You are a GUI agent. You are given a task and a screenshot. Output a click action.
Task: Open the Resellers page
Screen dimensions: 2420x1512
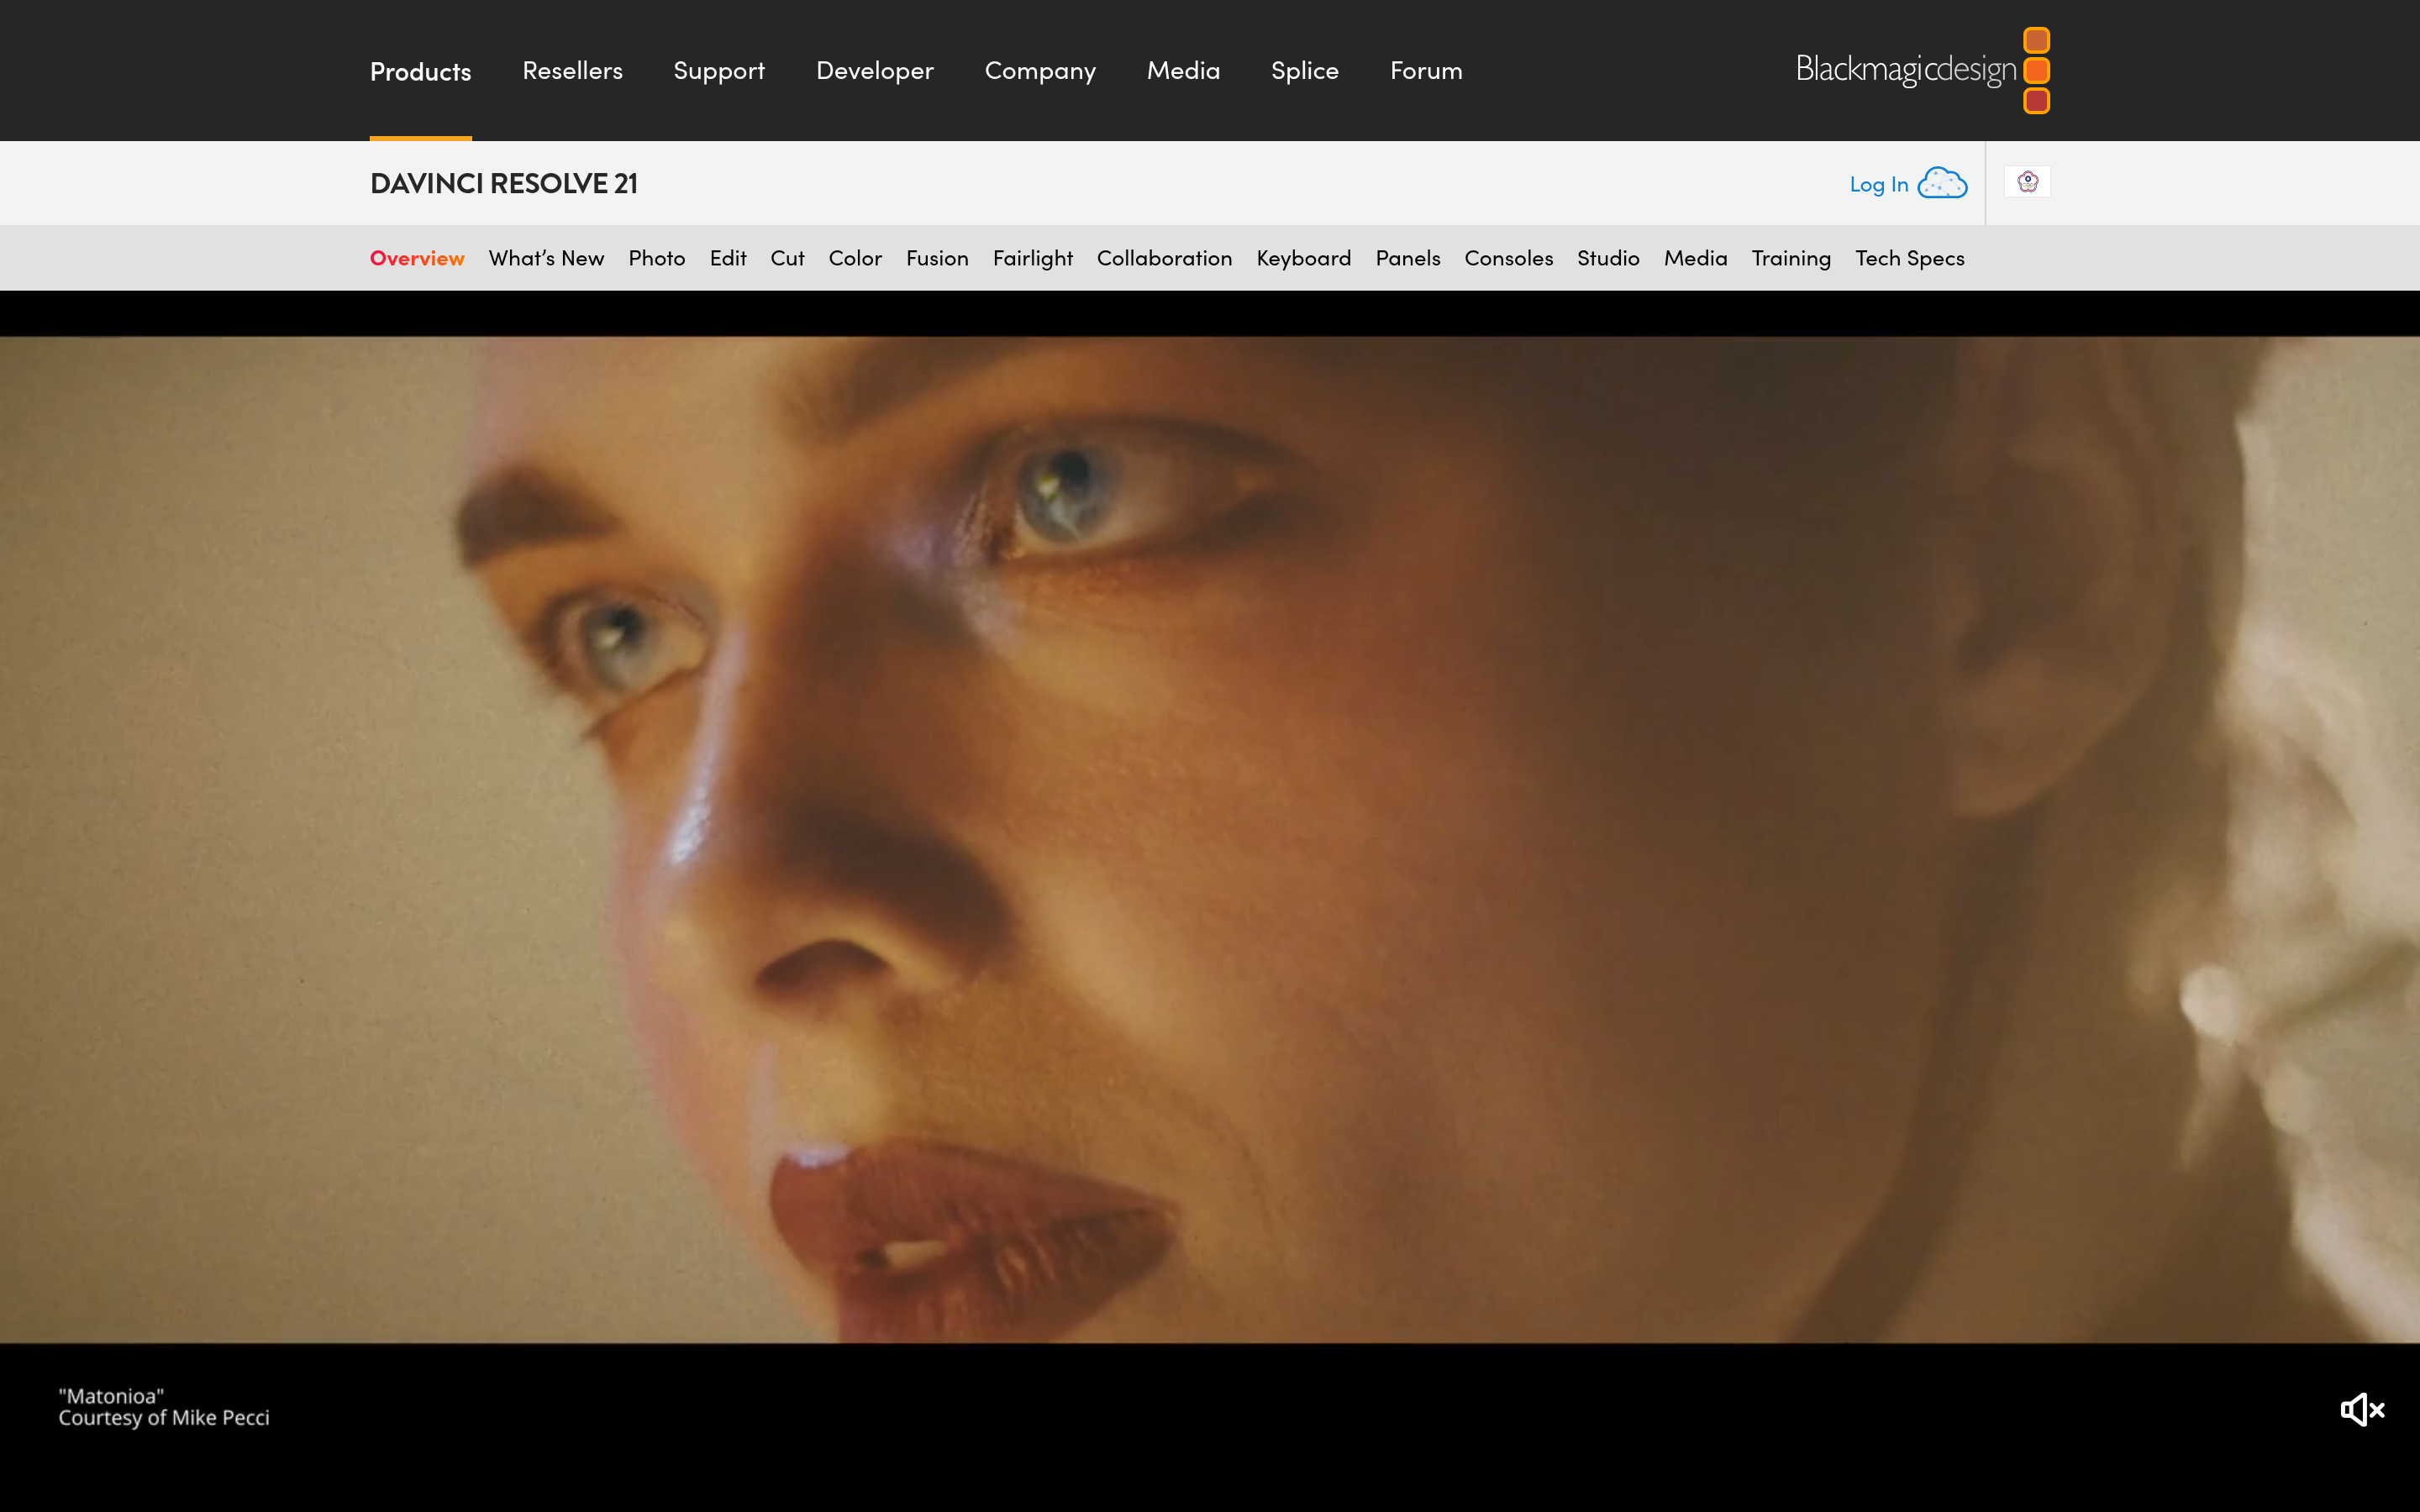point(572,71)
